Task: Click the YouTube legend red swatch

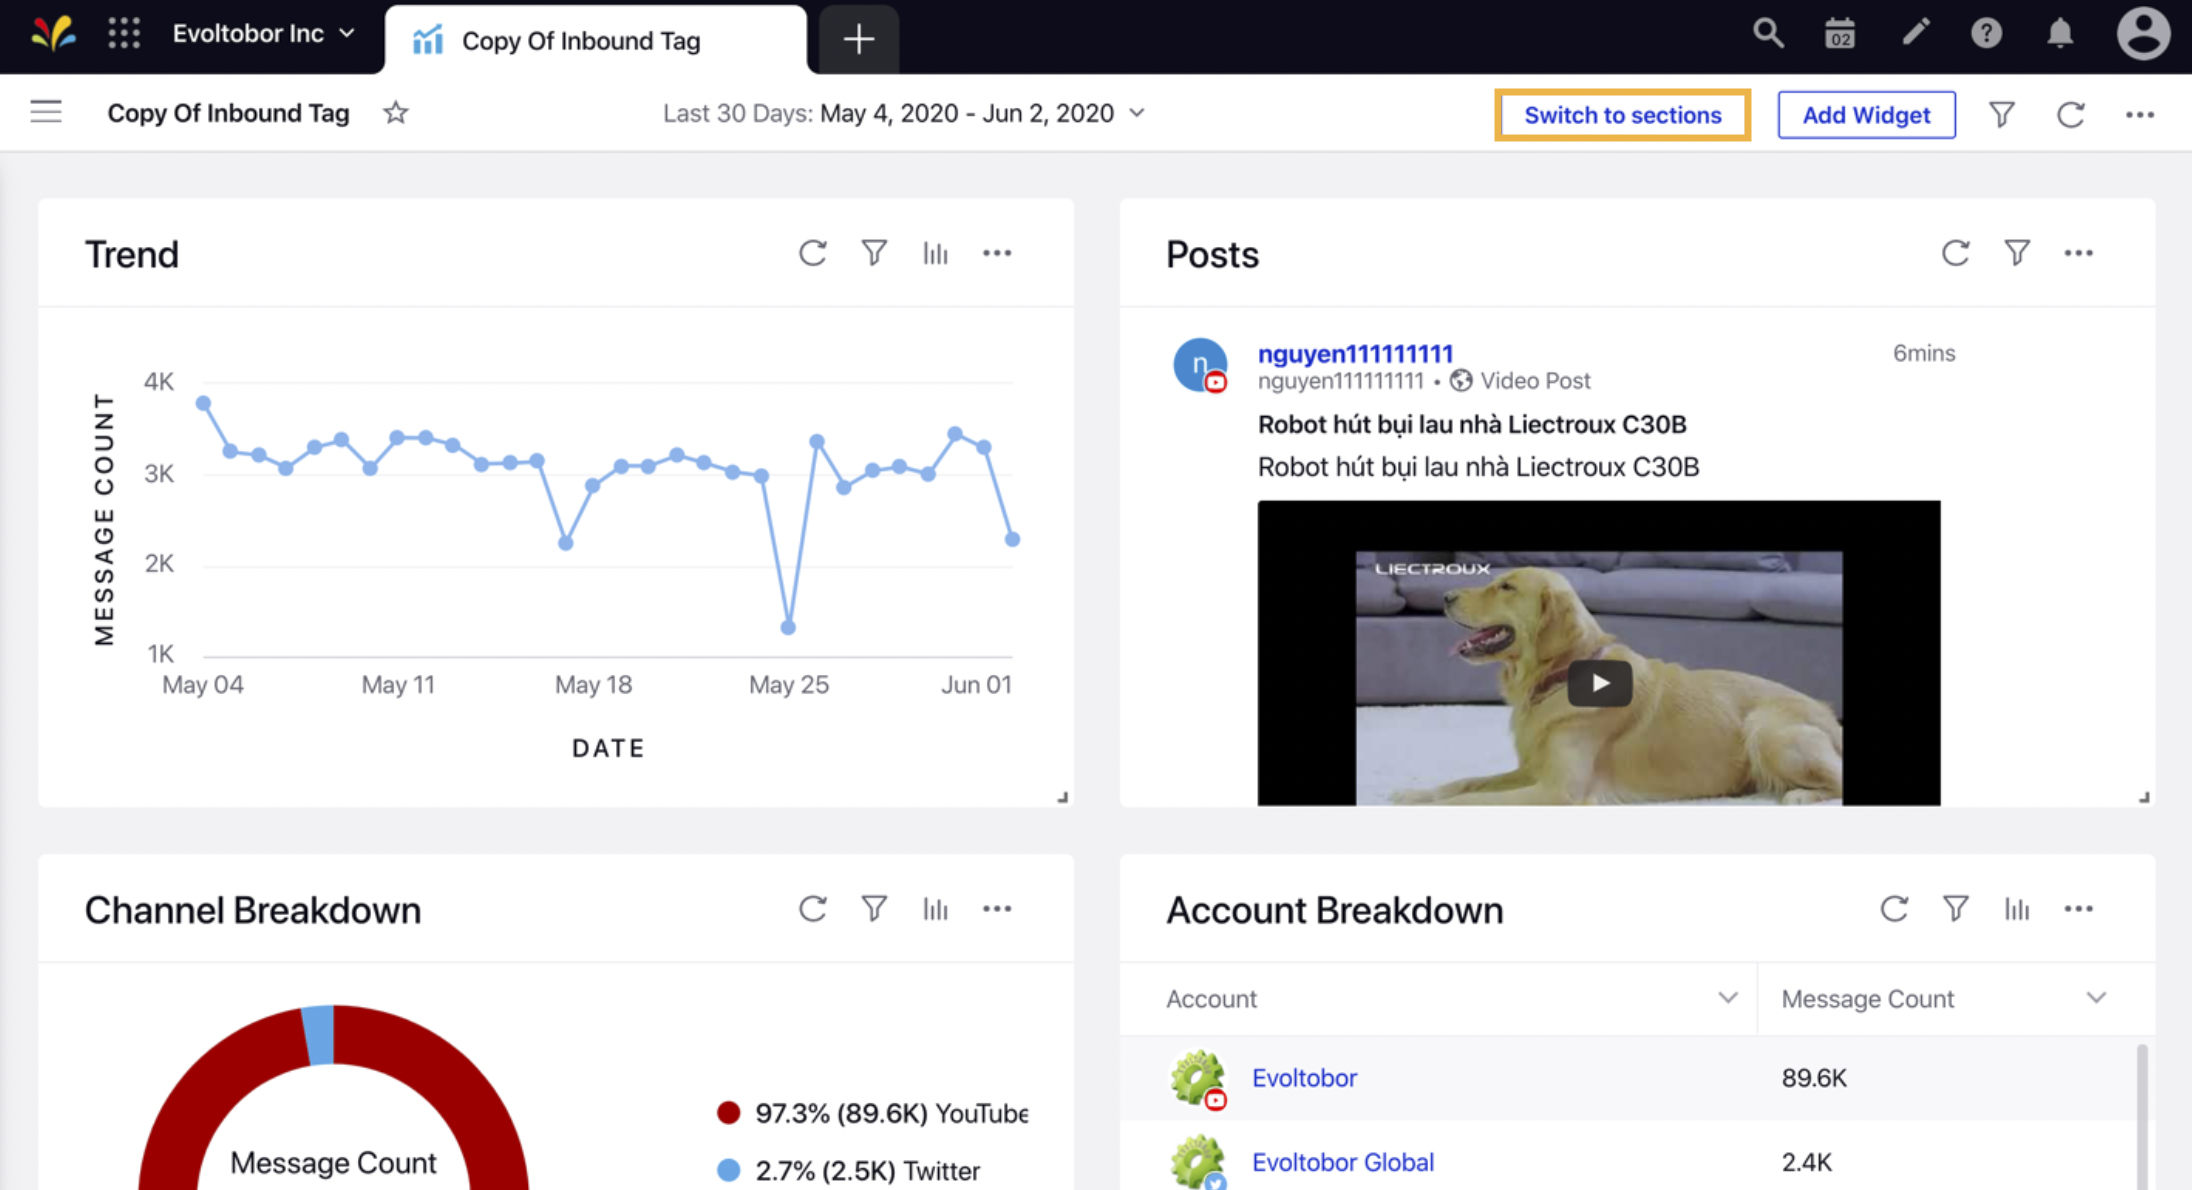Action: tap(728, 1113)
